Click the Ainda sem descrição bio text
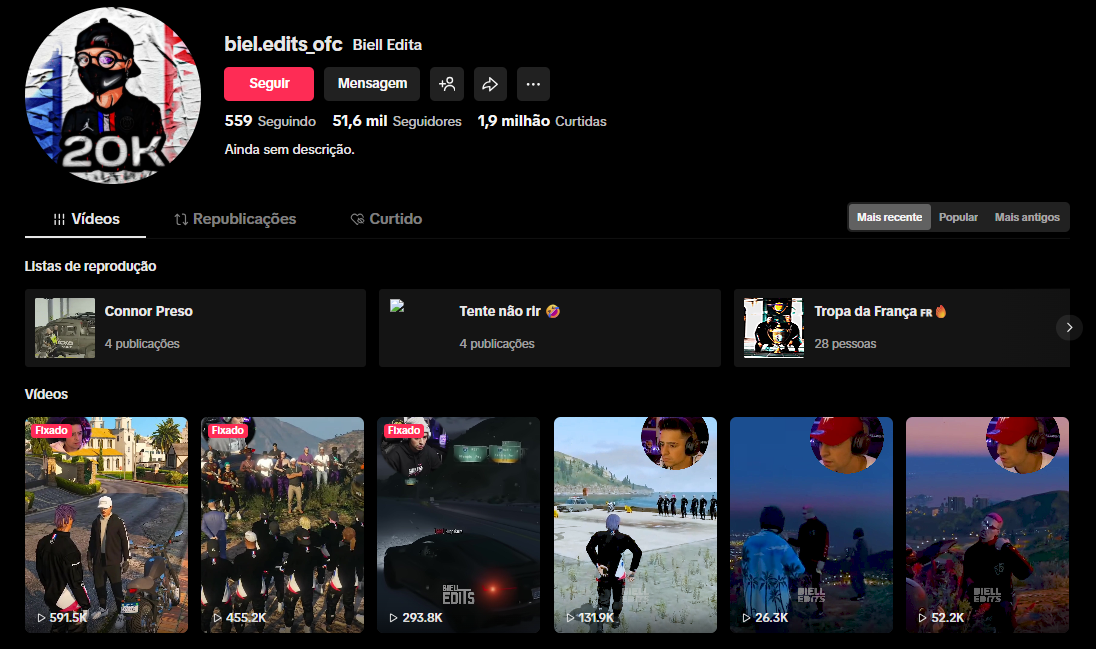 pos(289,150)
